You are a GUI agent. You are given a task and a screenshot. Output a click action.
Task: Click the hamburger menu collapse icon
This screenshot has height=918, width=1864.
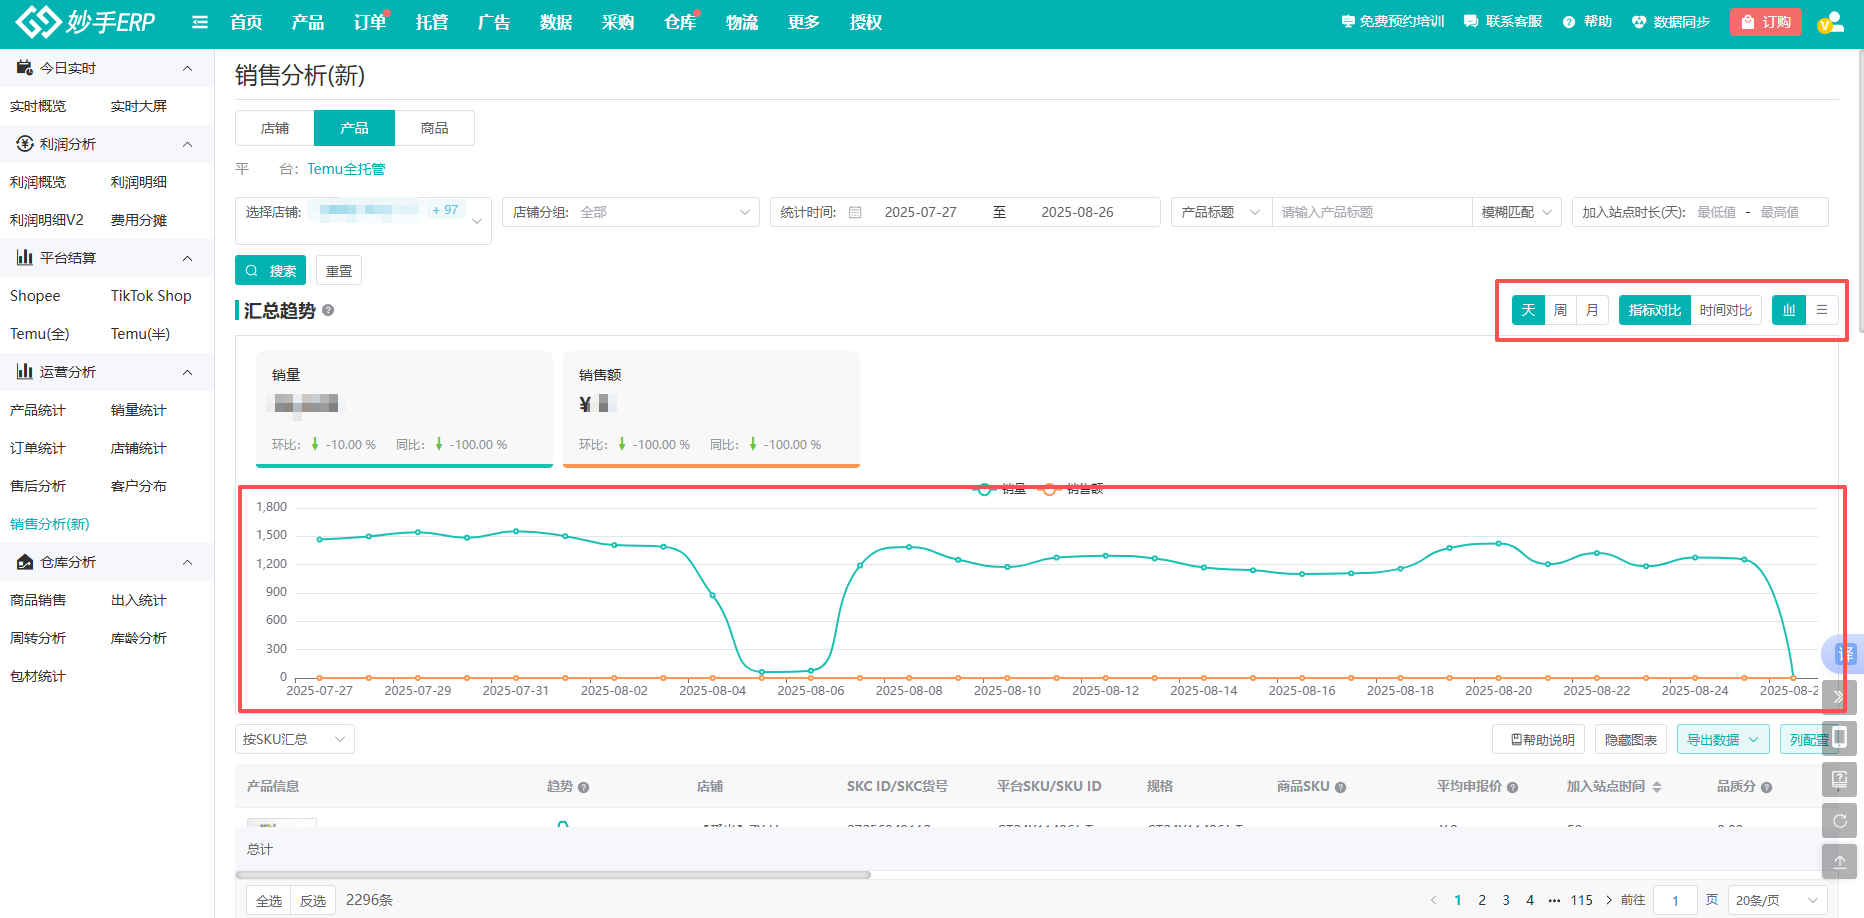[200, 22]
